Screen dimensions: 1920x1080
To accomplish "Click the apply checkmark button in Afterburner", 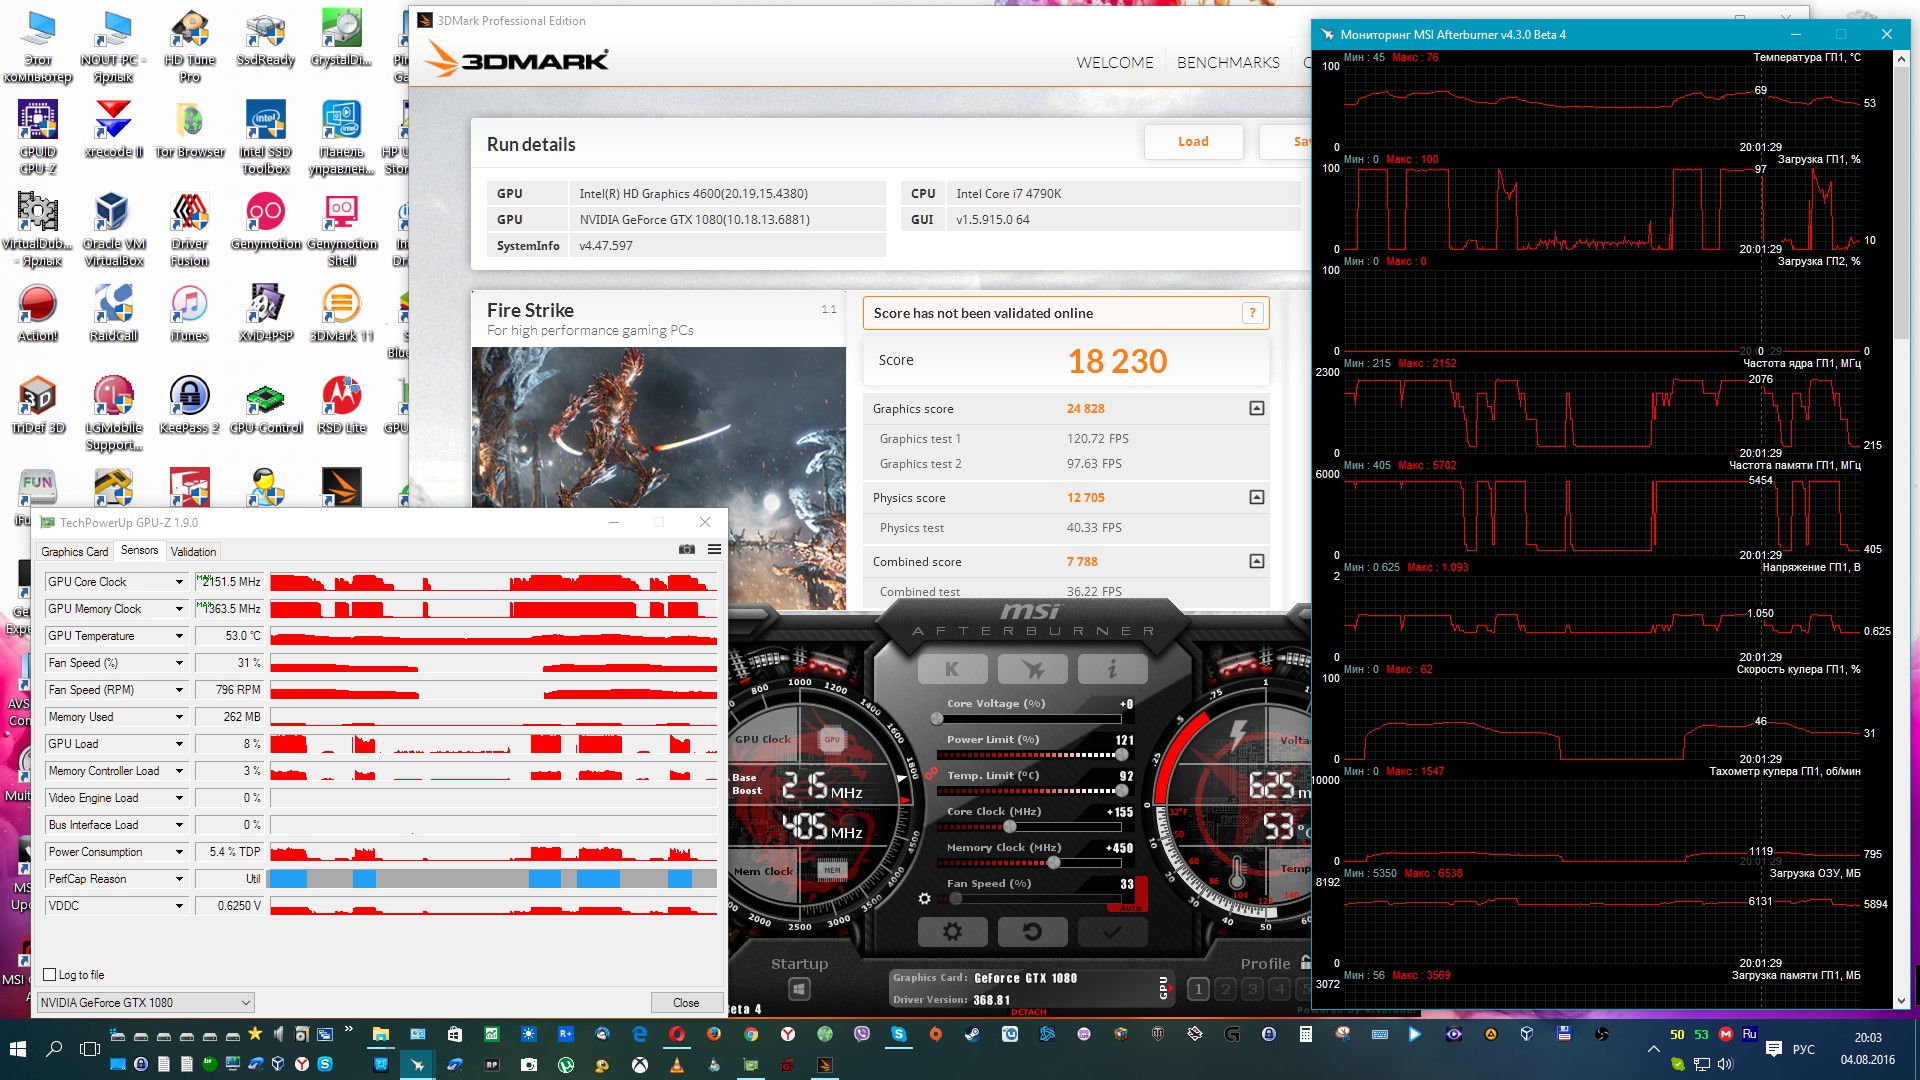I will click(1112, 932).
